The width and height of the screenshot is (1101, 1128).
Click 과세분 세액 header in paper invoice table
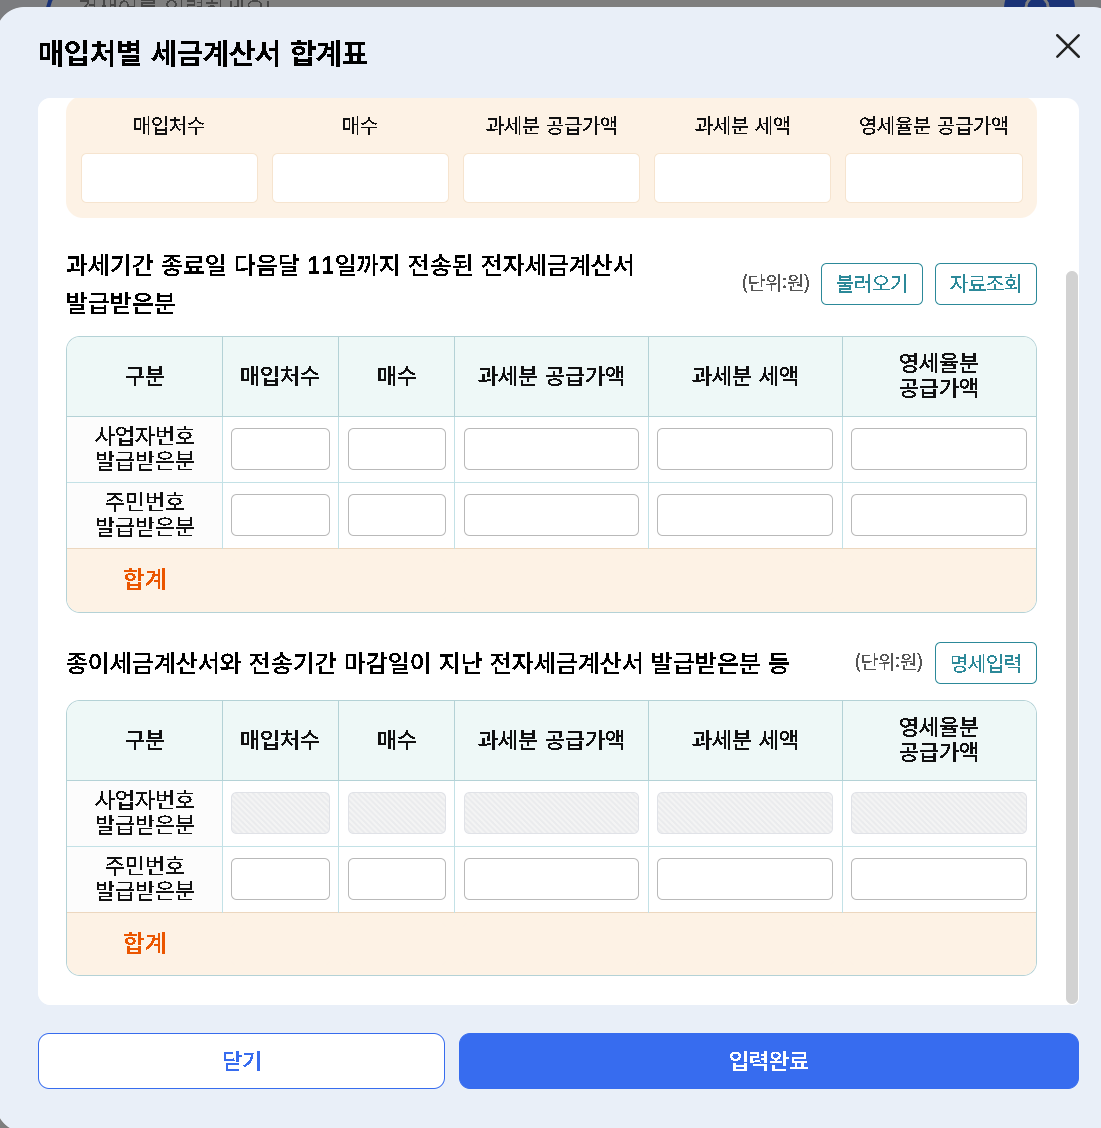[745, 740]
